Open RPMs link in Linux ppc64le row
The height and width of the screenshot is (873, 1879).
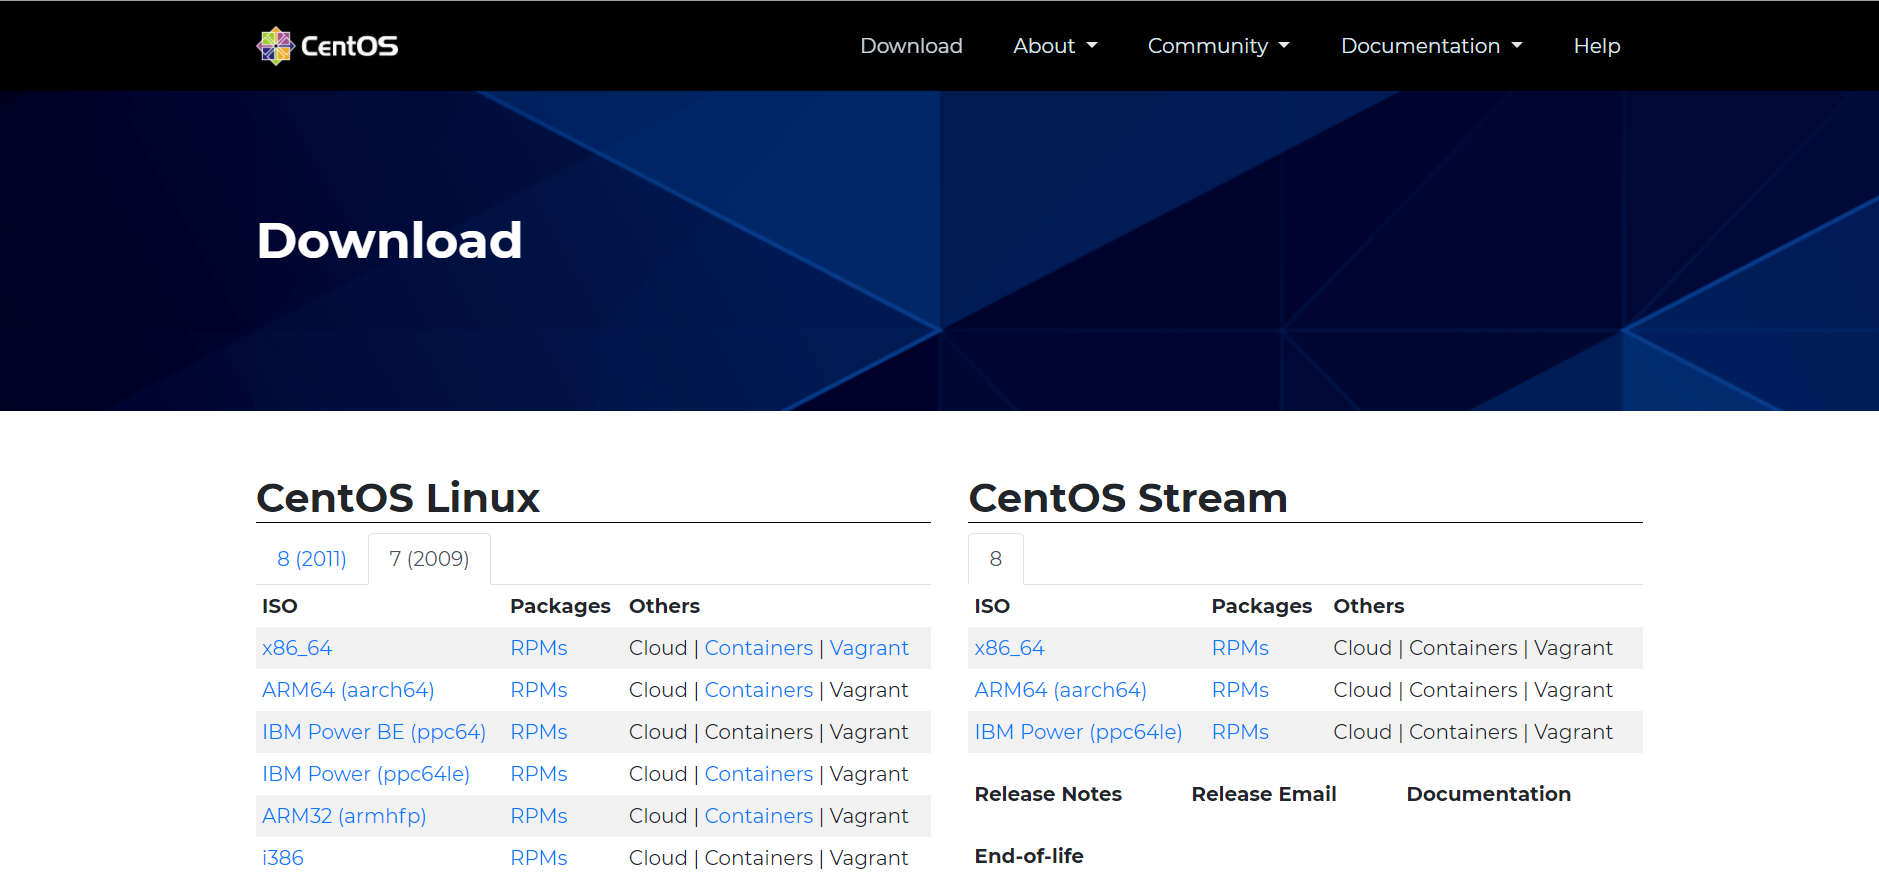tap(539, 774)
